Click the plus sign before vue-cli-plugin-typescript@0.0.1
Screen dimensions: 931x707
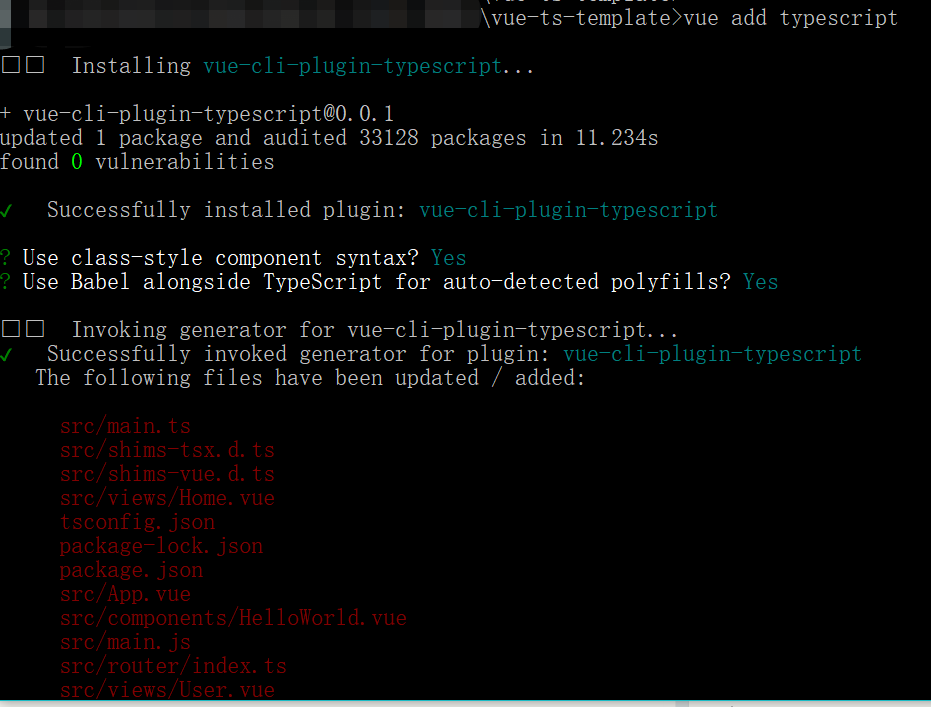pyautogui.click(x=5, y=113)
